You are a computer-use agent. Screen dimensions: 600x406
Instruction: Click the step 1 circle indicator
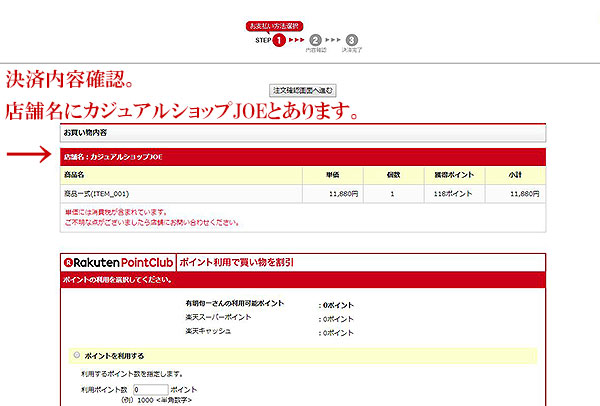279,40
